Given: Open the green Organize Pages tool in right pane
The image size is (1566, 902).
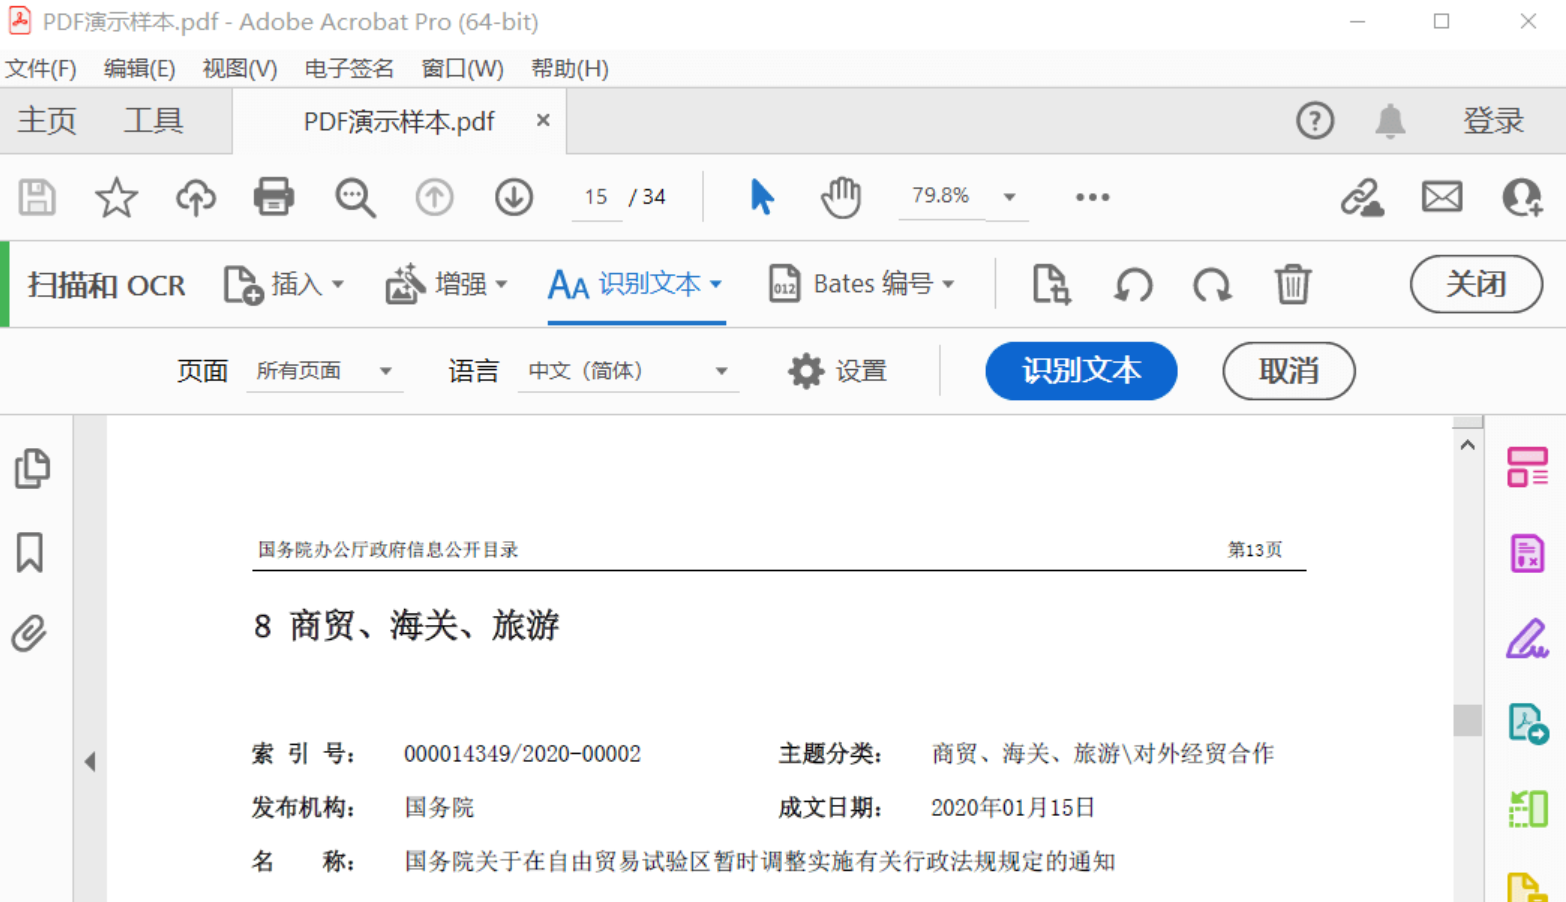Looking at the screenshot, I should pos(1528,808).
